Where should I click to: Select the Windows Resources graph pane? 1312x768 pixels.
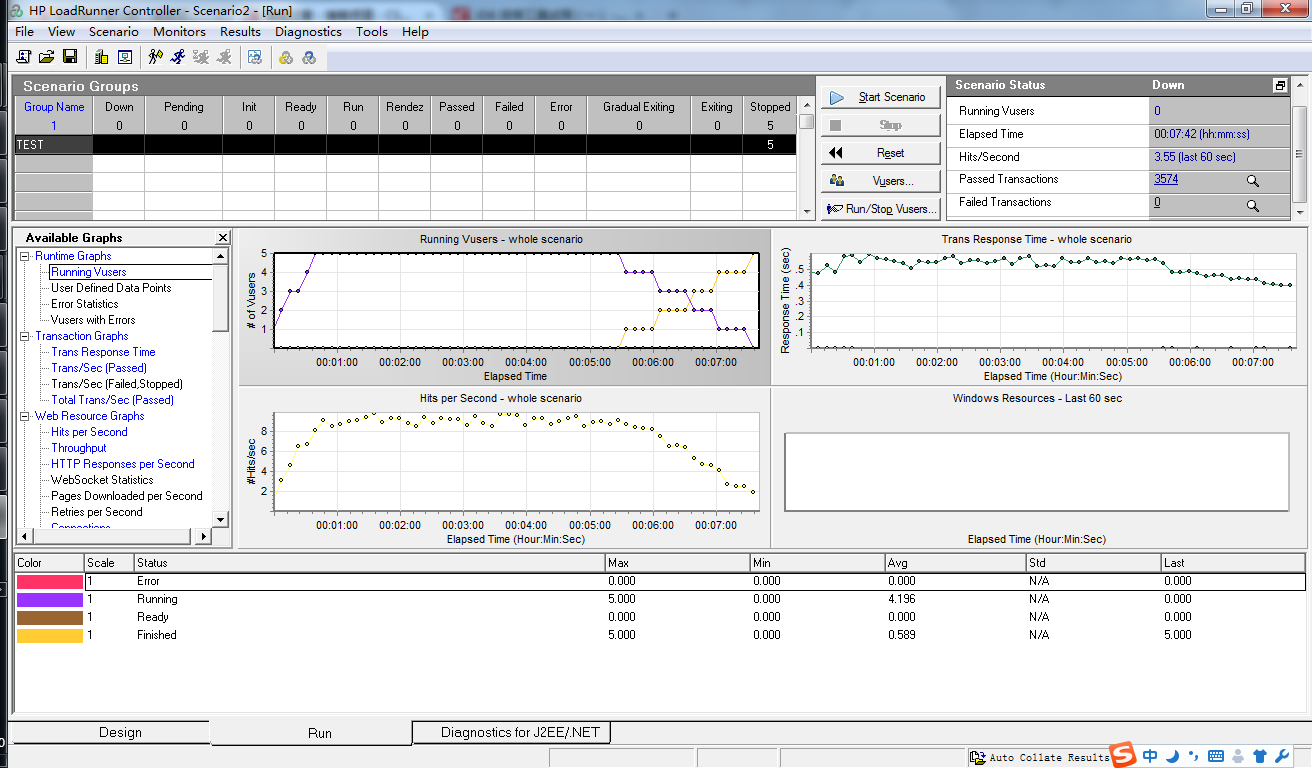click(x=1037, y=468)
